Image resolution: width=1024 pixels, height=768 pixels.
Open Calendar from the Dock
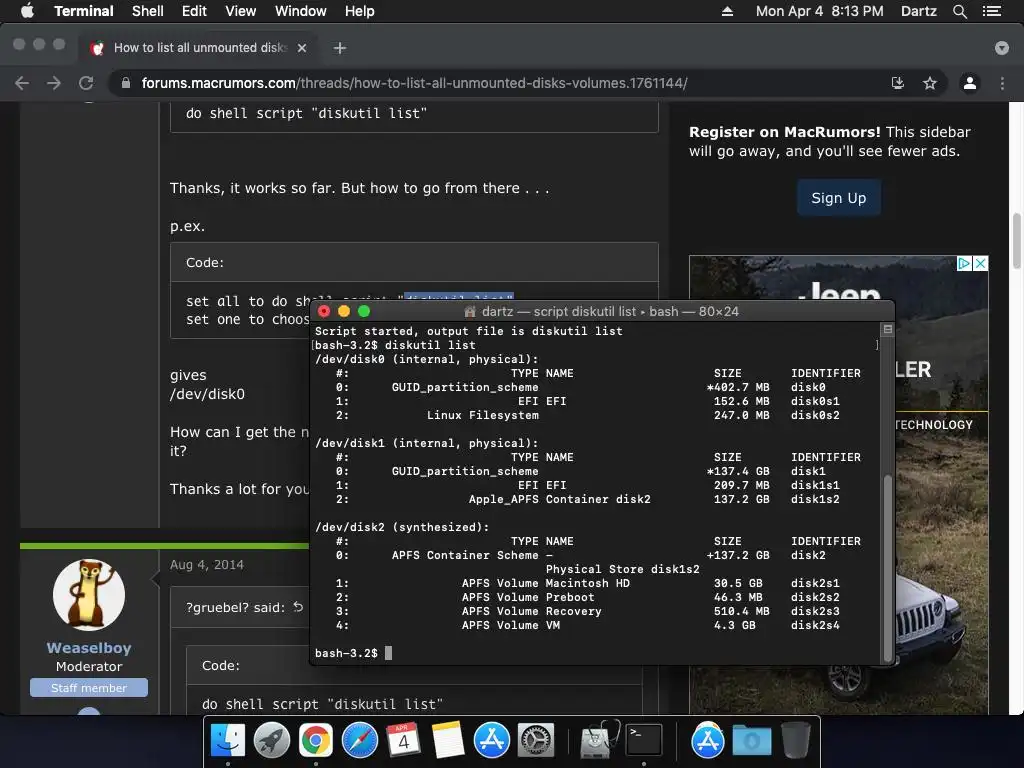[x=404, y=741]
